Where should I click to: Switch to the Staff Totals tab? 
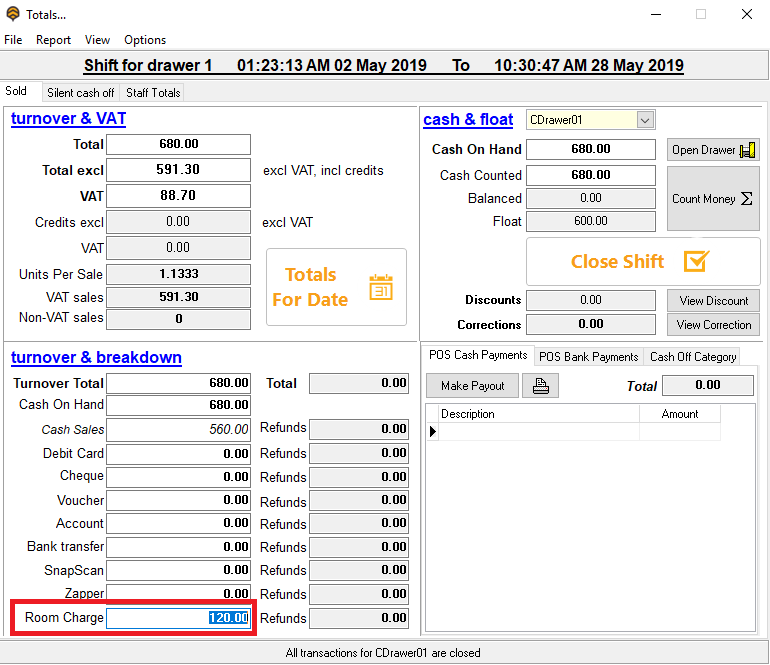click(x=153, y=93)
